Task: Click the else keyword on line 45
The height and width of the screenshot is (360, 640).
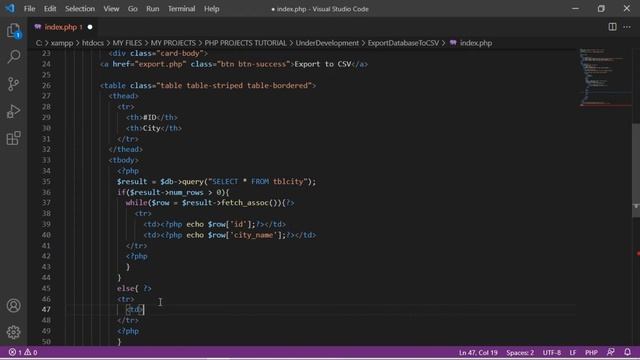Action: [125, 288]
